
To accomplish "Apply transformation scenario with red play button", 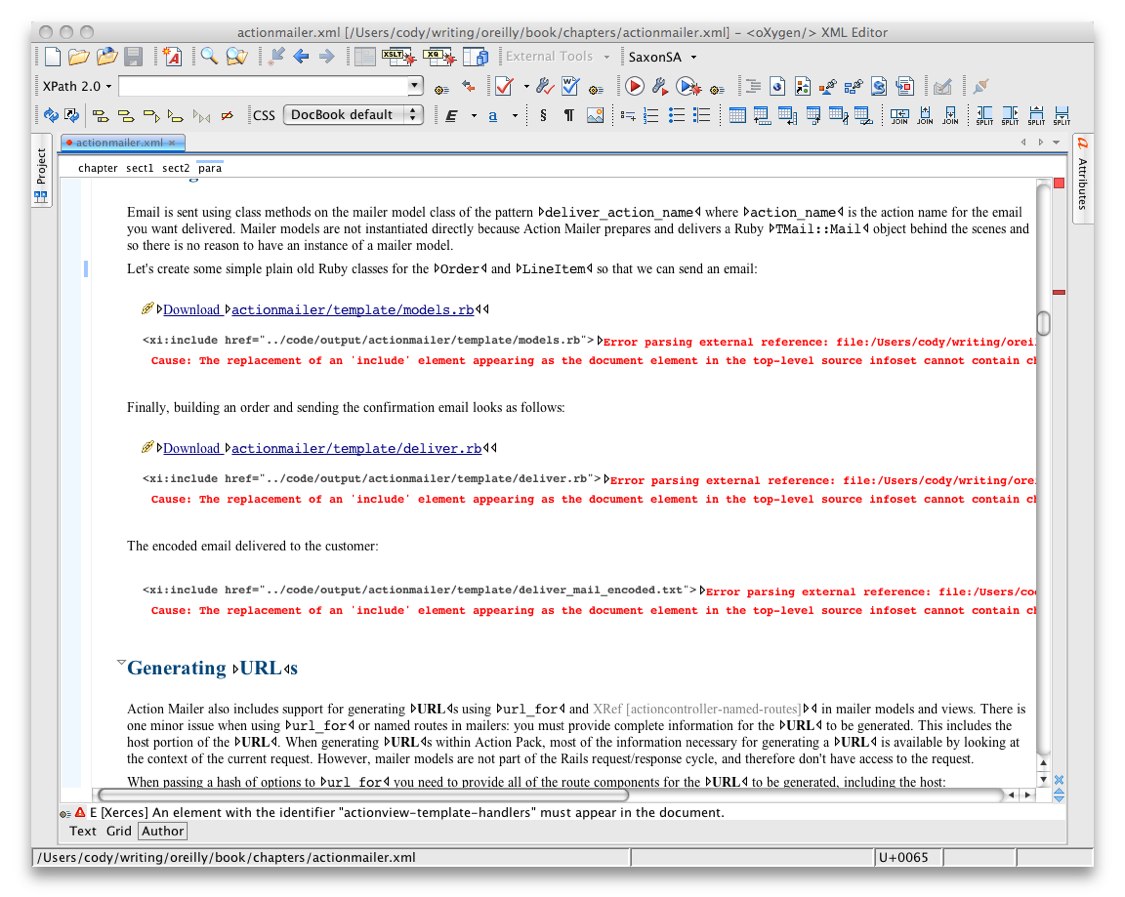I will tap(634, 87).
